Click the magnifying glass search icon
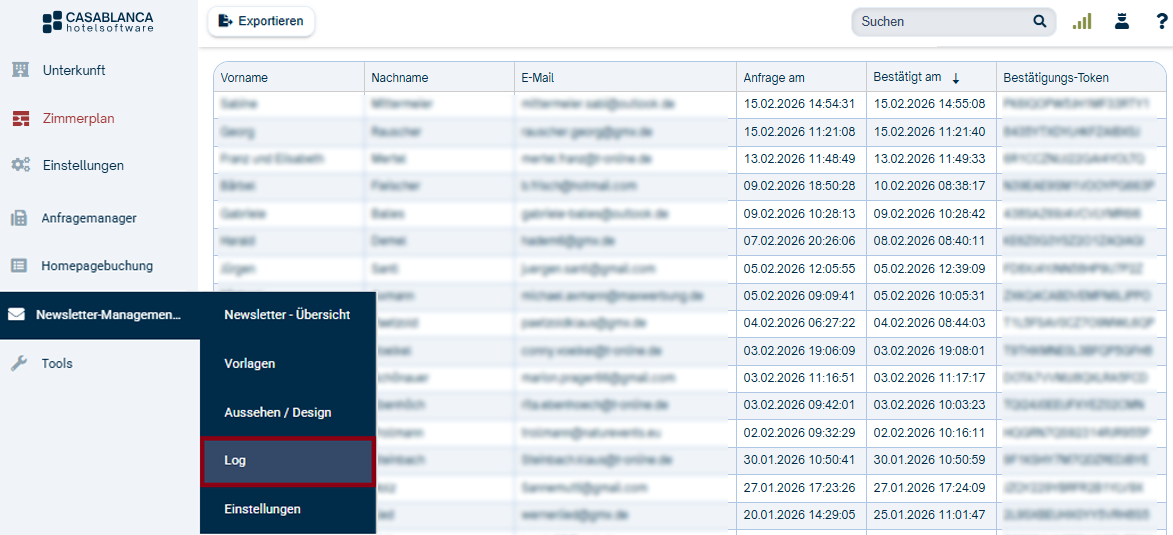Image resolution: width=1173 pixels, height=535 pixels. tap(1040, 22)
